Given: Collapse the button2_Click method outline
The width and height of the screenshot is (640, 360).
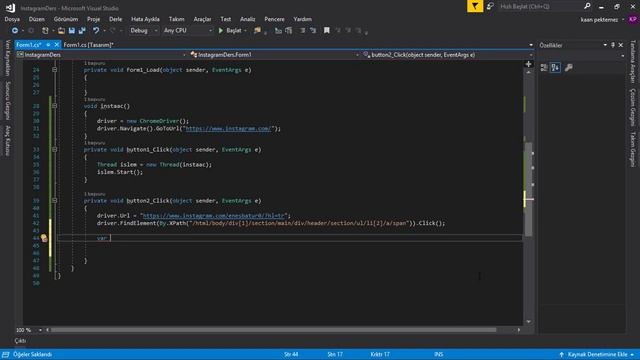Looking at the screenshot, I should point(54,200).
